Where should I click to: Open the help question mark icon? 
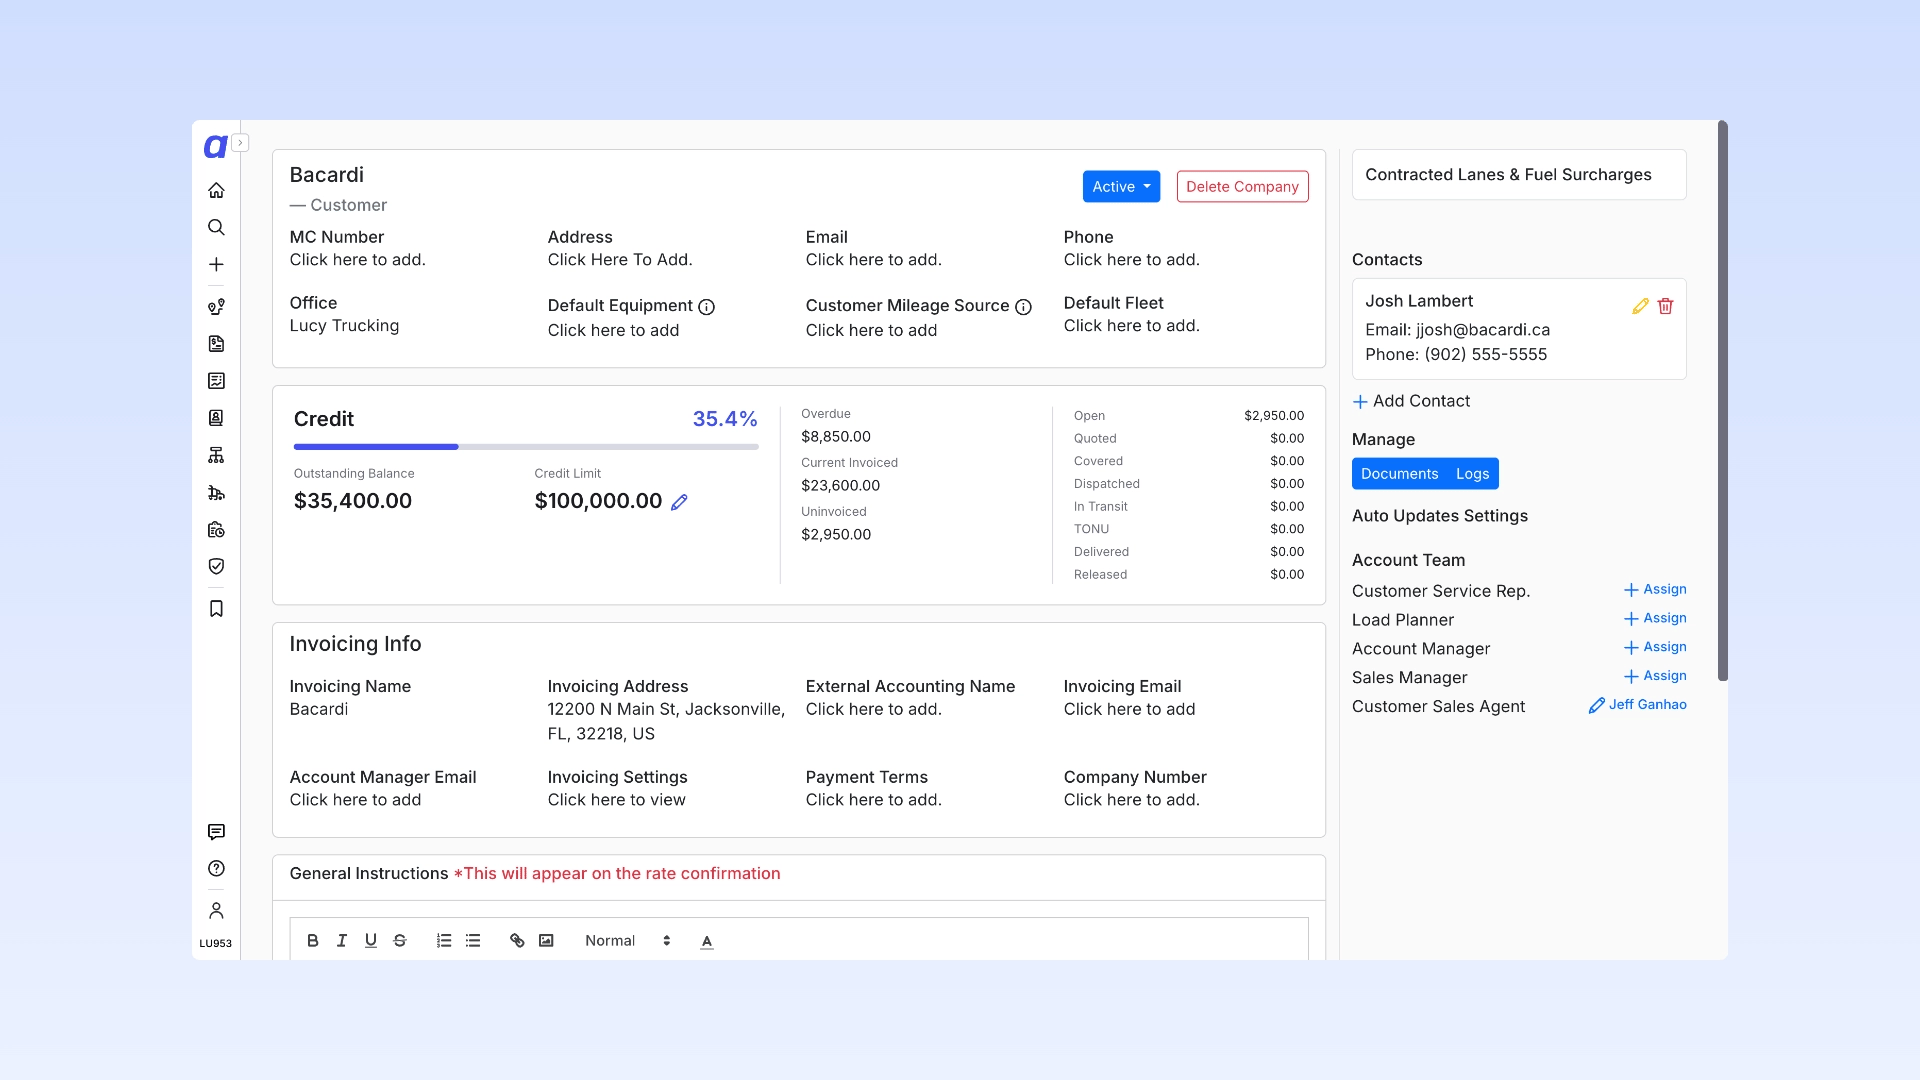coord(216,868)
